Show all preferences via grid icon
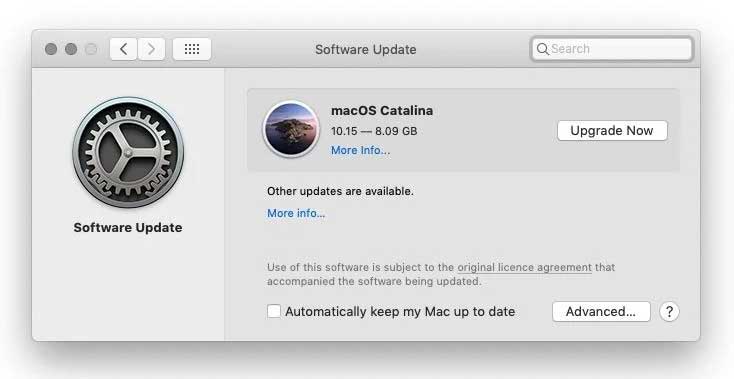Image resolution: width=734 pixels, height=379 pixels. (x=192, y=49)
